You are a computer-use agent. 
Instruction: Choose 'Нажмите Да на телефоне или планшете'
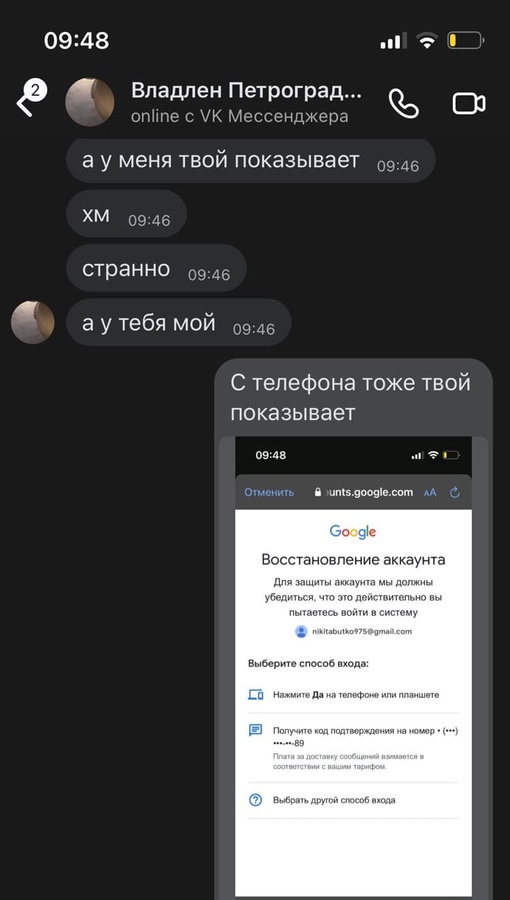point(353,695)
